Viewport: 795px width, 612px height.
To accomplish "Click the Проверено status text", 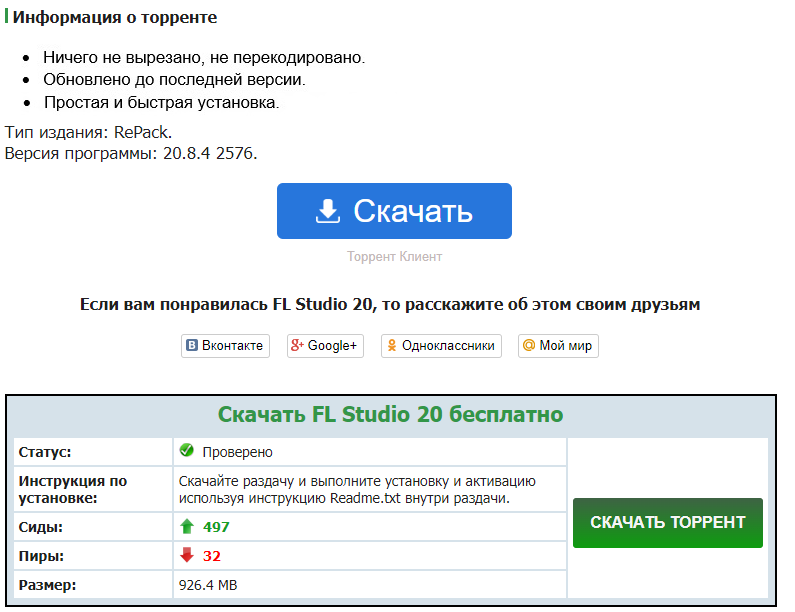I will (x=237, y=452).
